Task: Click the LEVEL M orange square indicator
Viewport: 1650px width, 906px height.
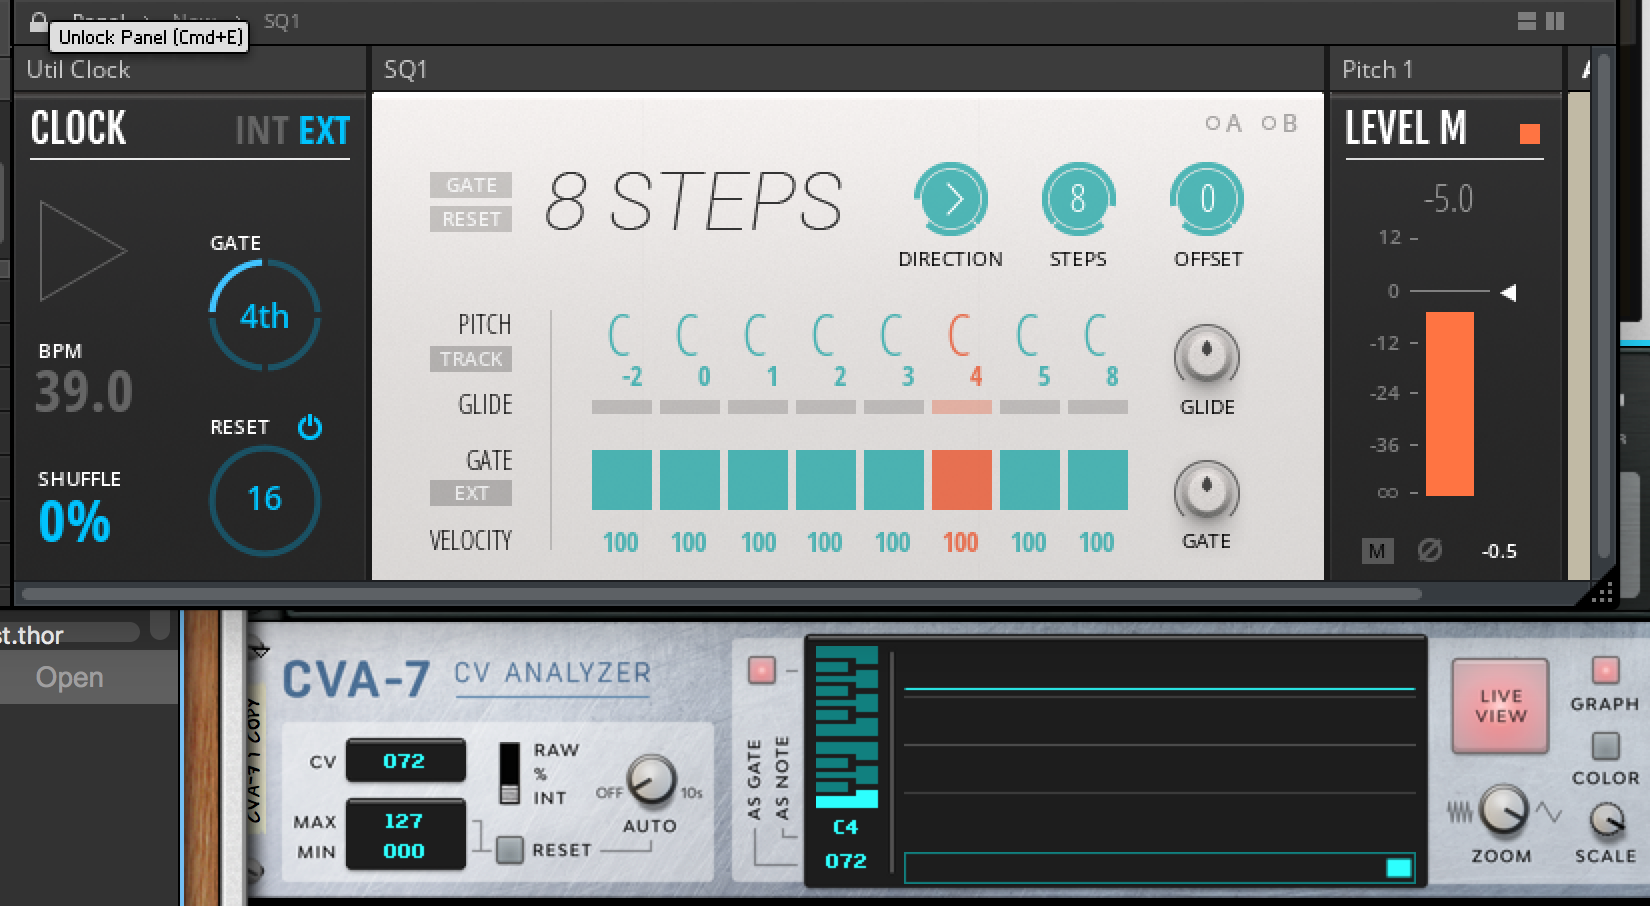Action: (x=1530, y=134)
